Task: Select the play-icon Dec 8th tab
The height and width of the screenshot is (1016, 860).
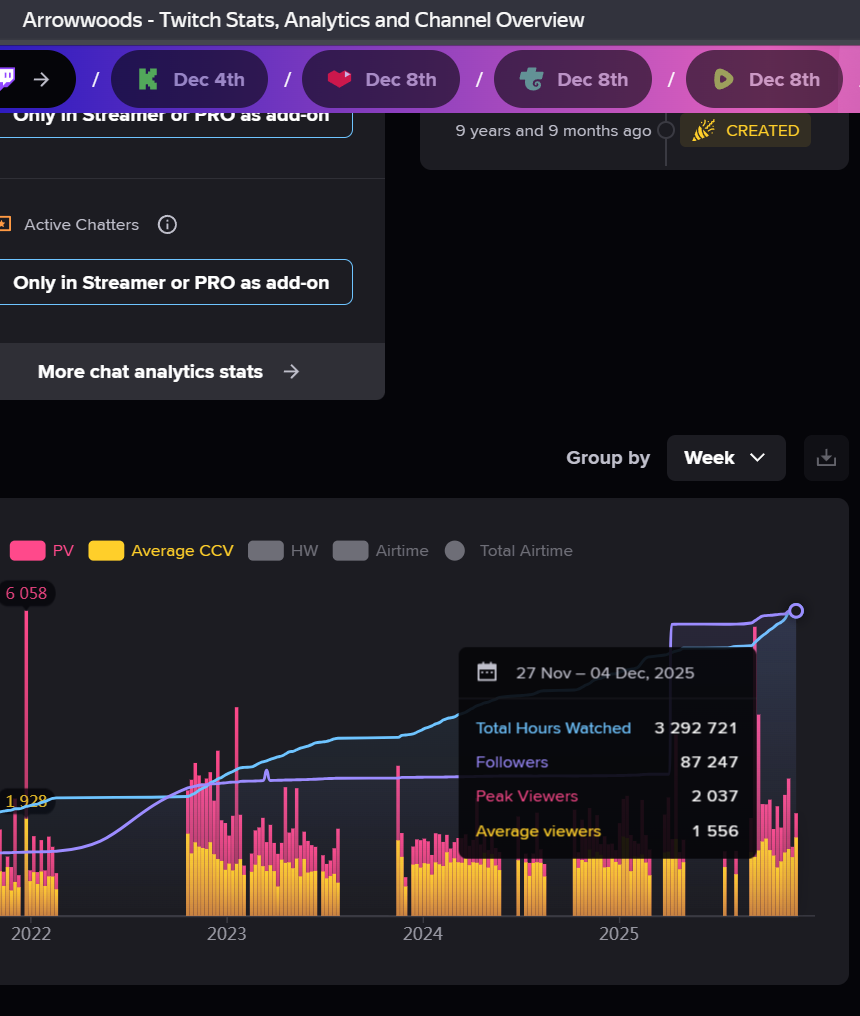Action: (x=765, y=79)
